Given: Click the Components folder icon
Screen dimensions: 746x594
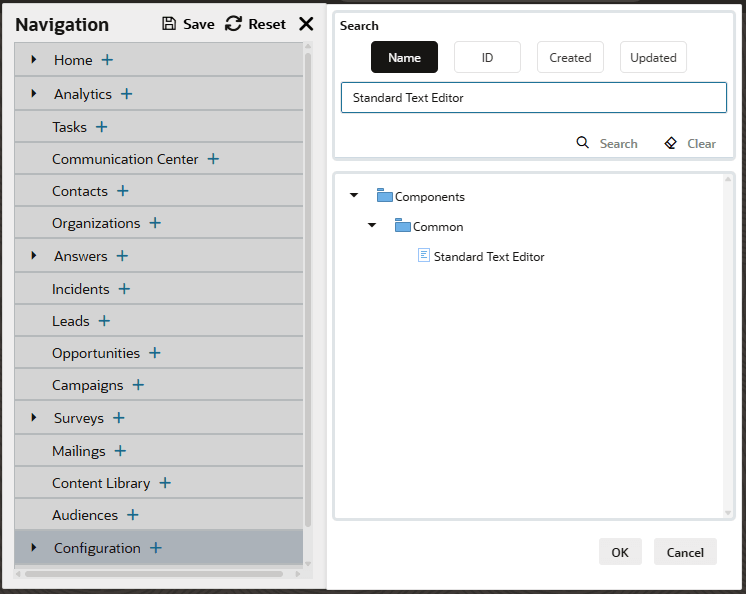Looking at the screenshot, I should tap(384, 195).
